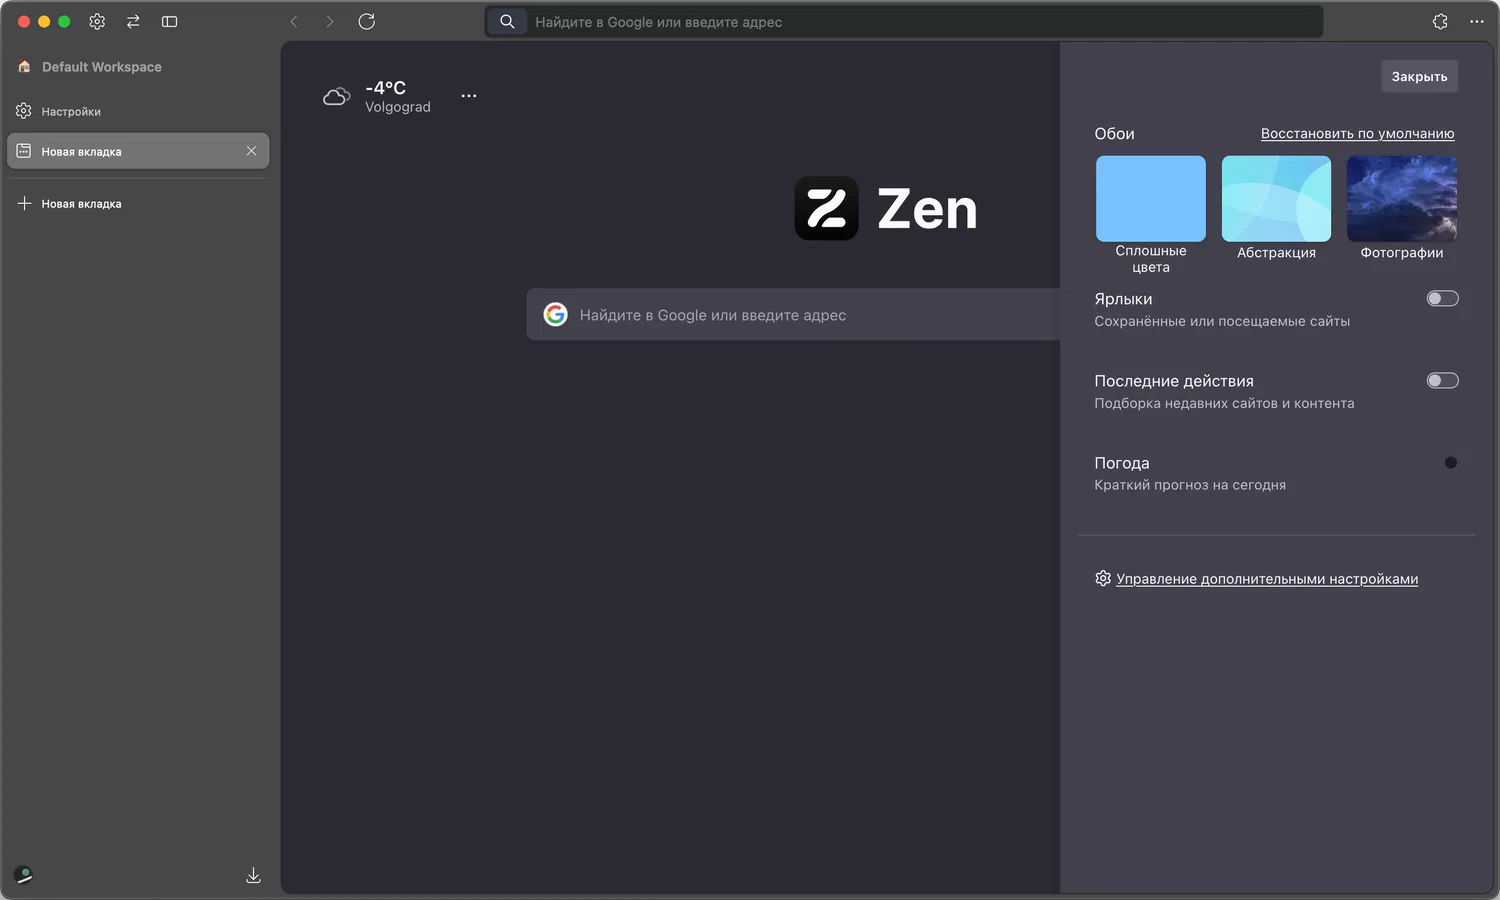Click the Google logo in search box
Image resolution: width=1500 pixels, height=900 pixels.
point(555,315)
